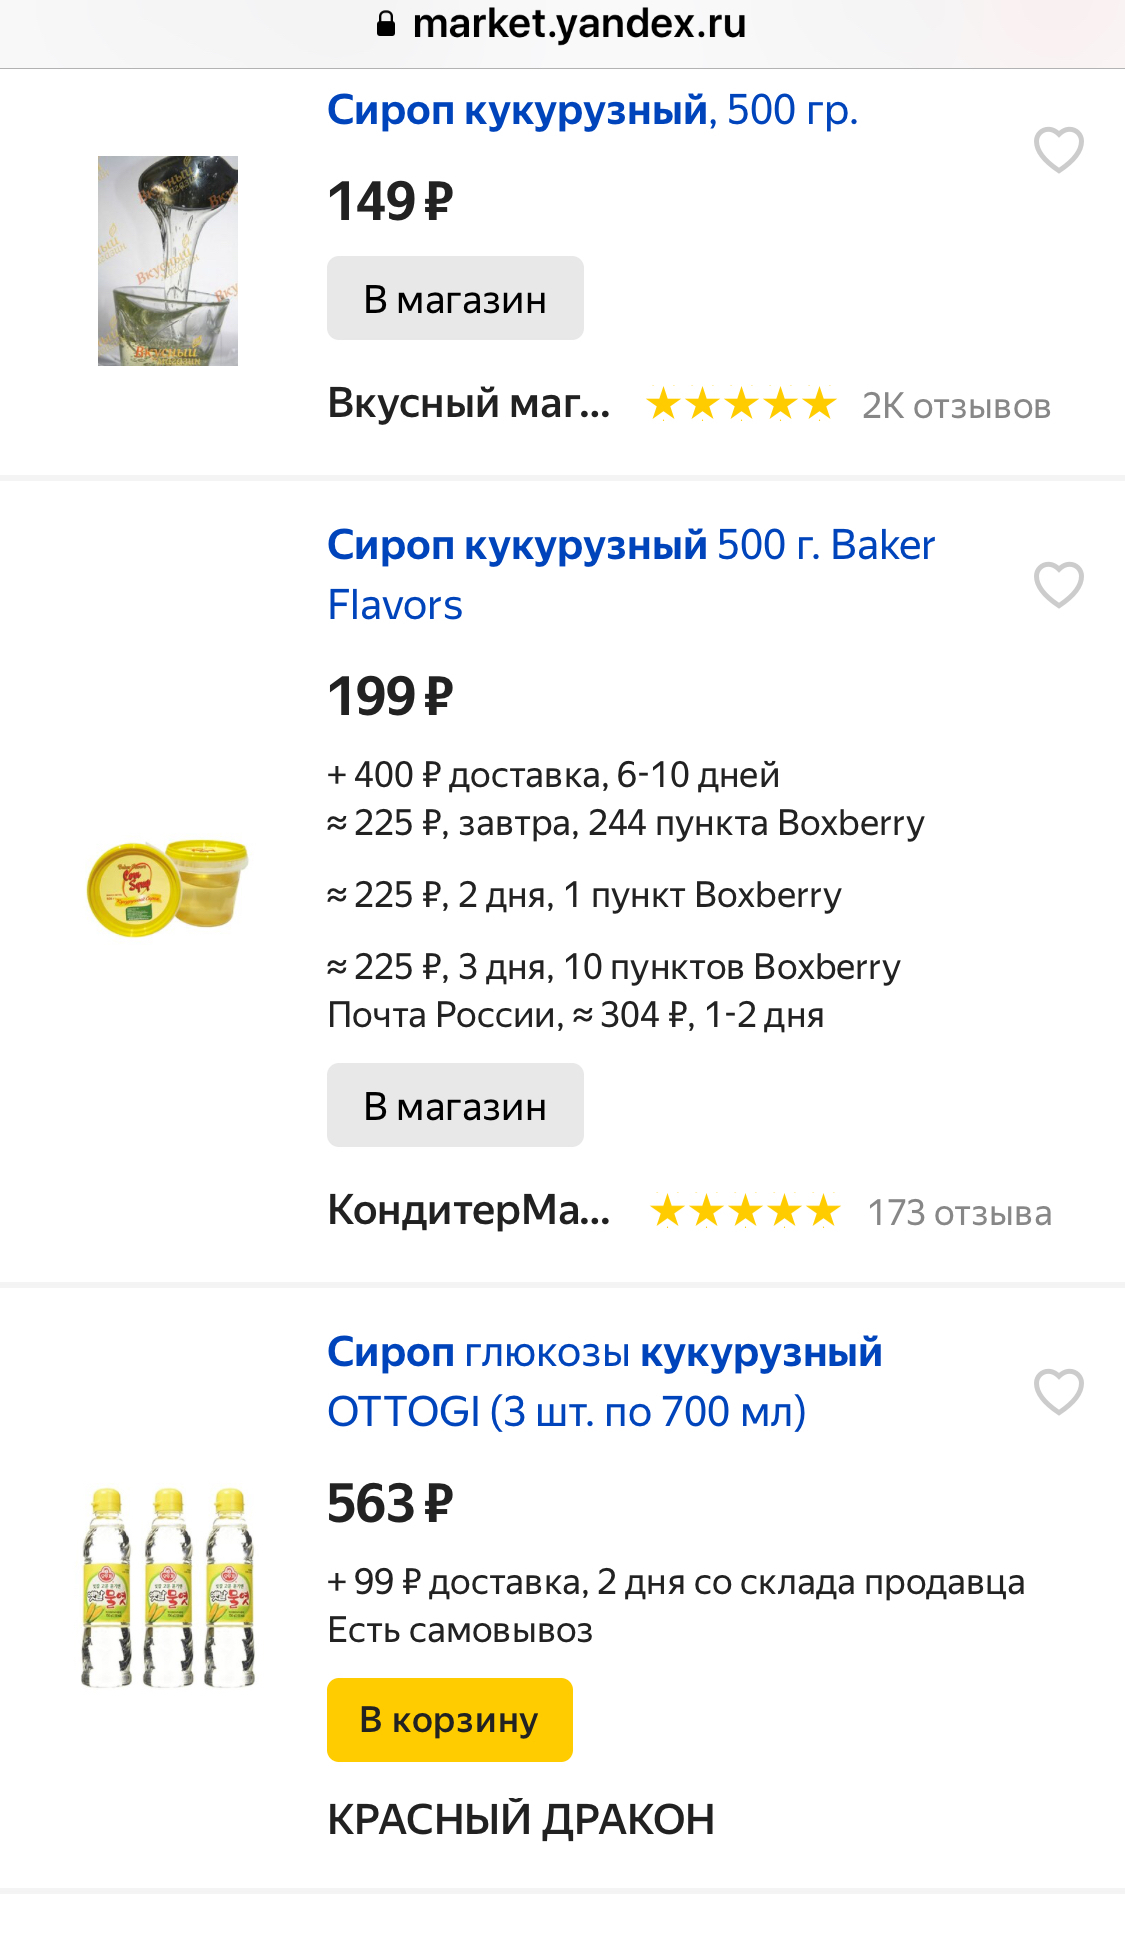Open the '2К отзывов' reviews
Screen dimensions: 1125x1939
tap(956, 406)
